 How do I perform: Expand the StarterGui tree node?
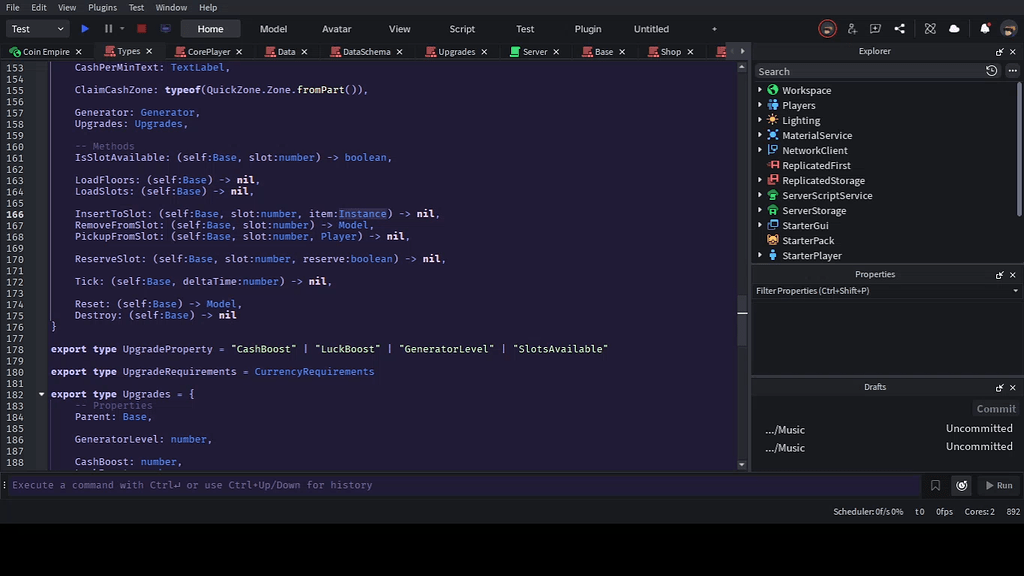pyautogui.click(x=760, y=225)
